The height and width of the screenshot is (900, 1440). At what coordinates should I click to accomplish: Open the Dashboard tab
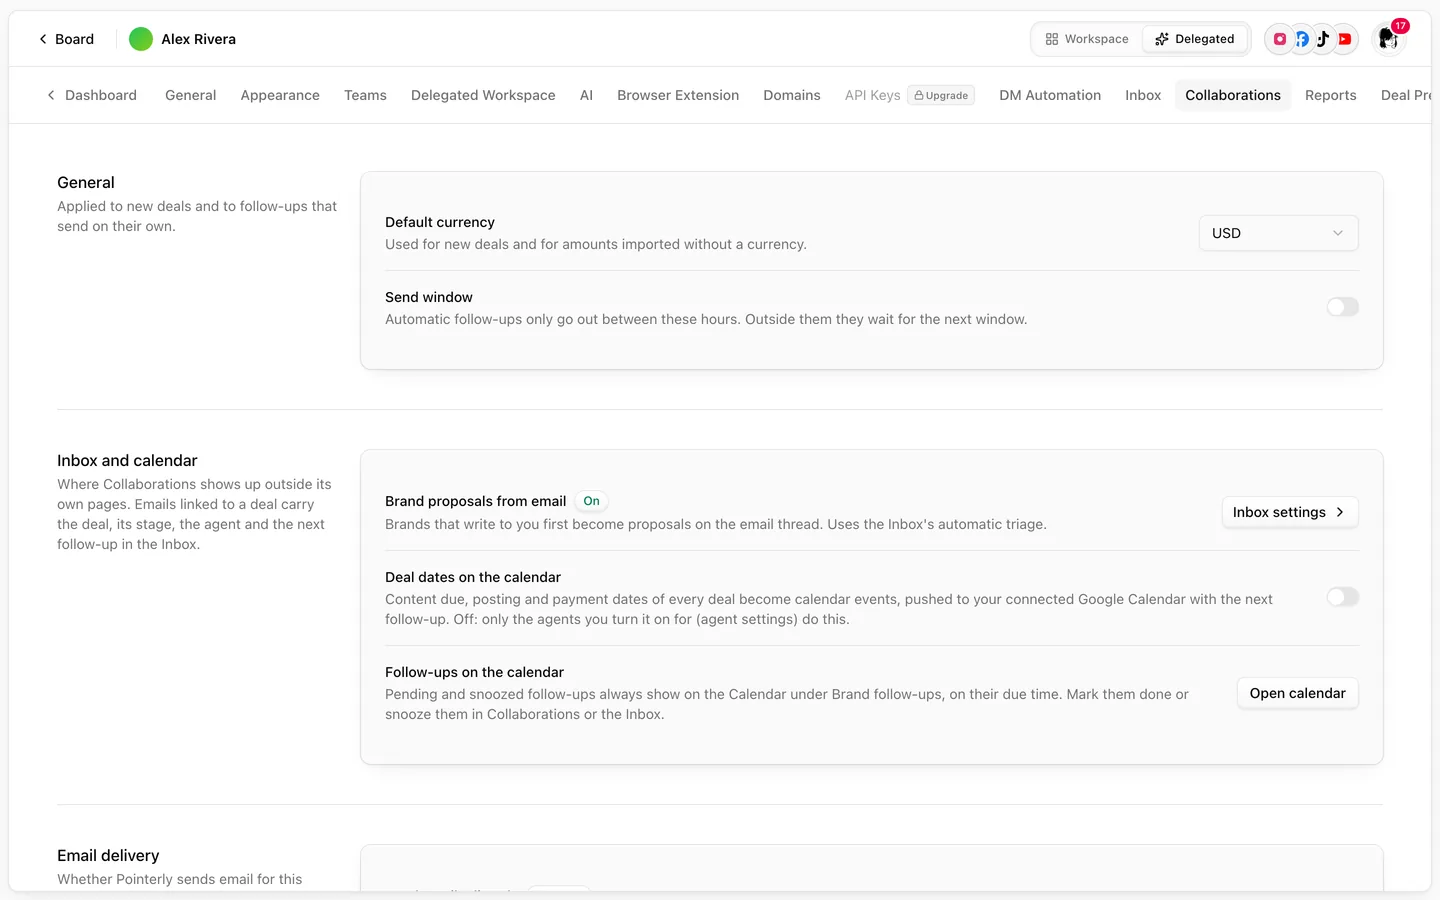[x=101, y=95]
